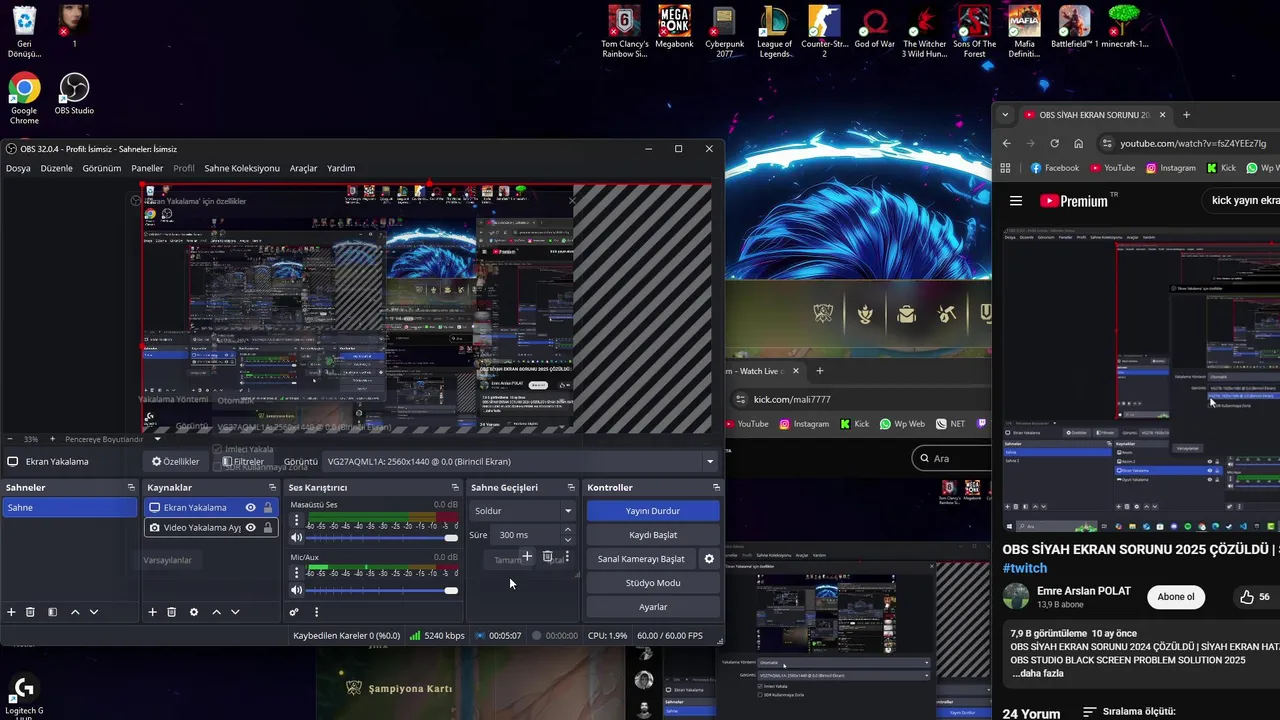
Task: Hide the Video Yakalama Aygıtı source
Action: click(x=250, y=528)
